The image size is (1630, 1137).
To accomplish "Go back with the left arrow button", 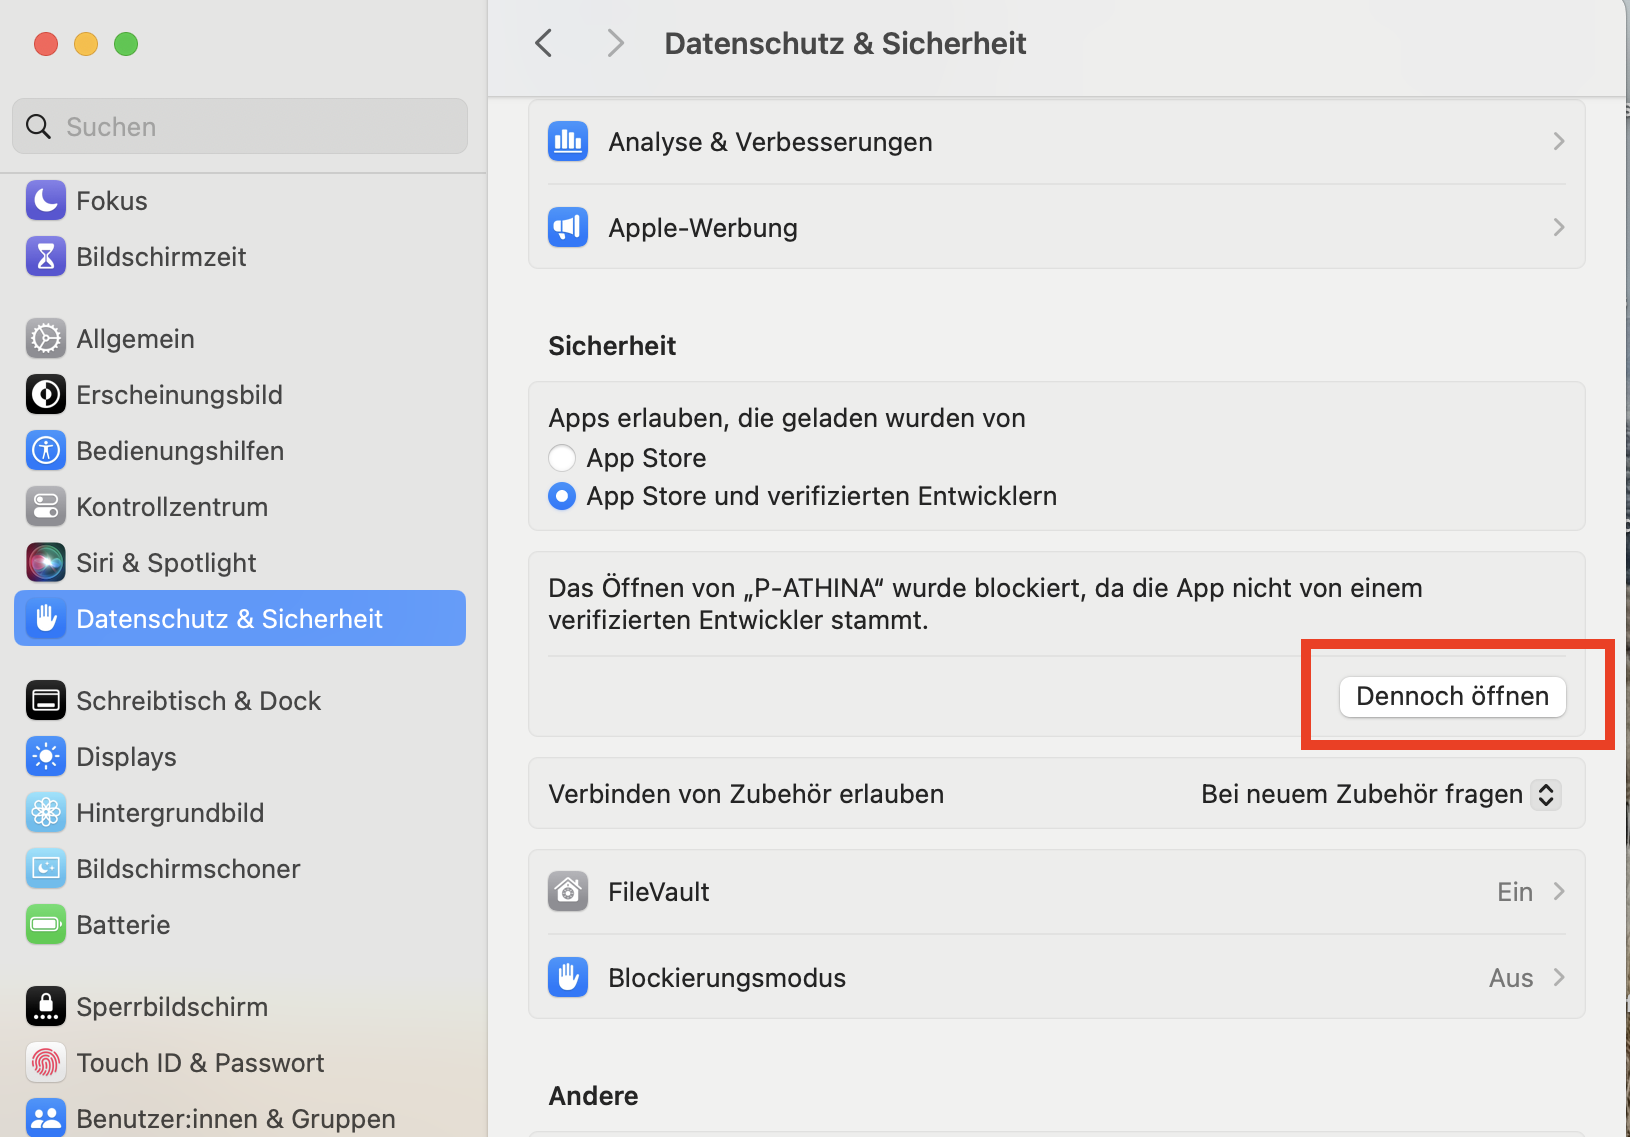I will pos(544,43).
